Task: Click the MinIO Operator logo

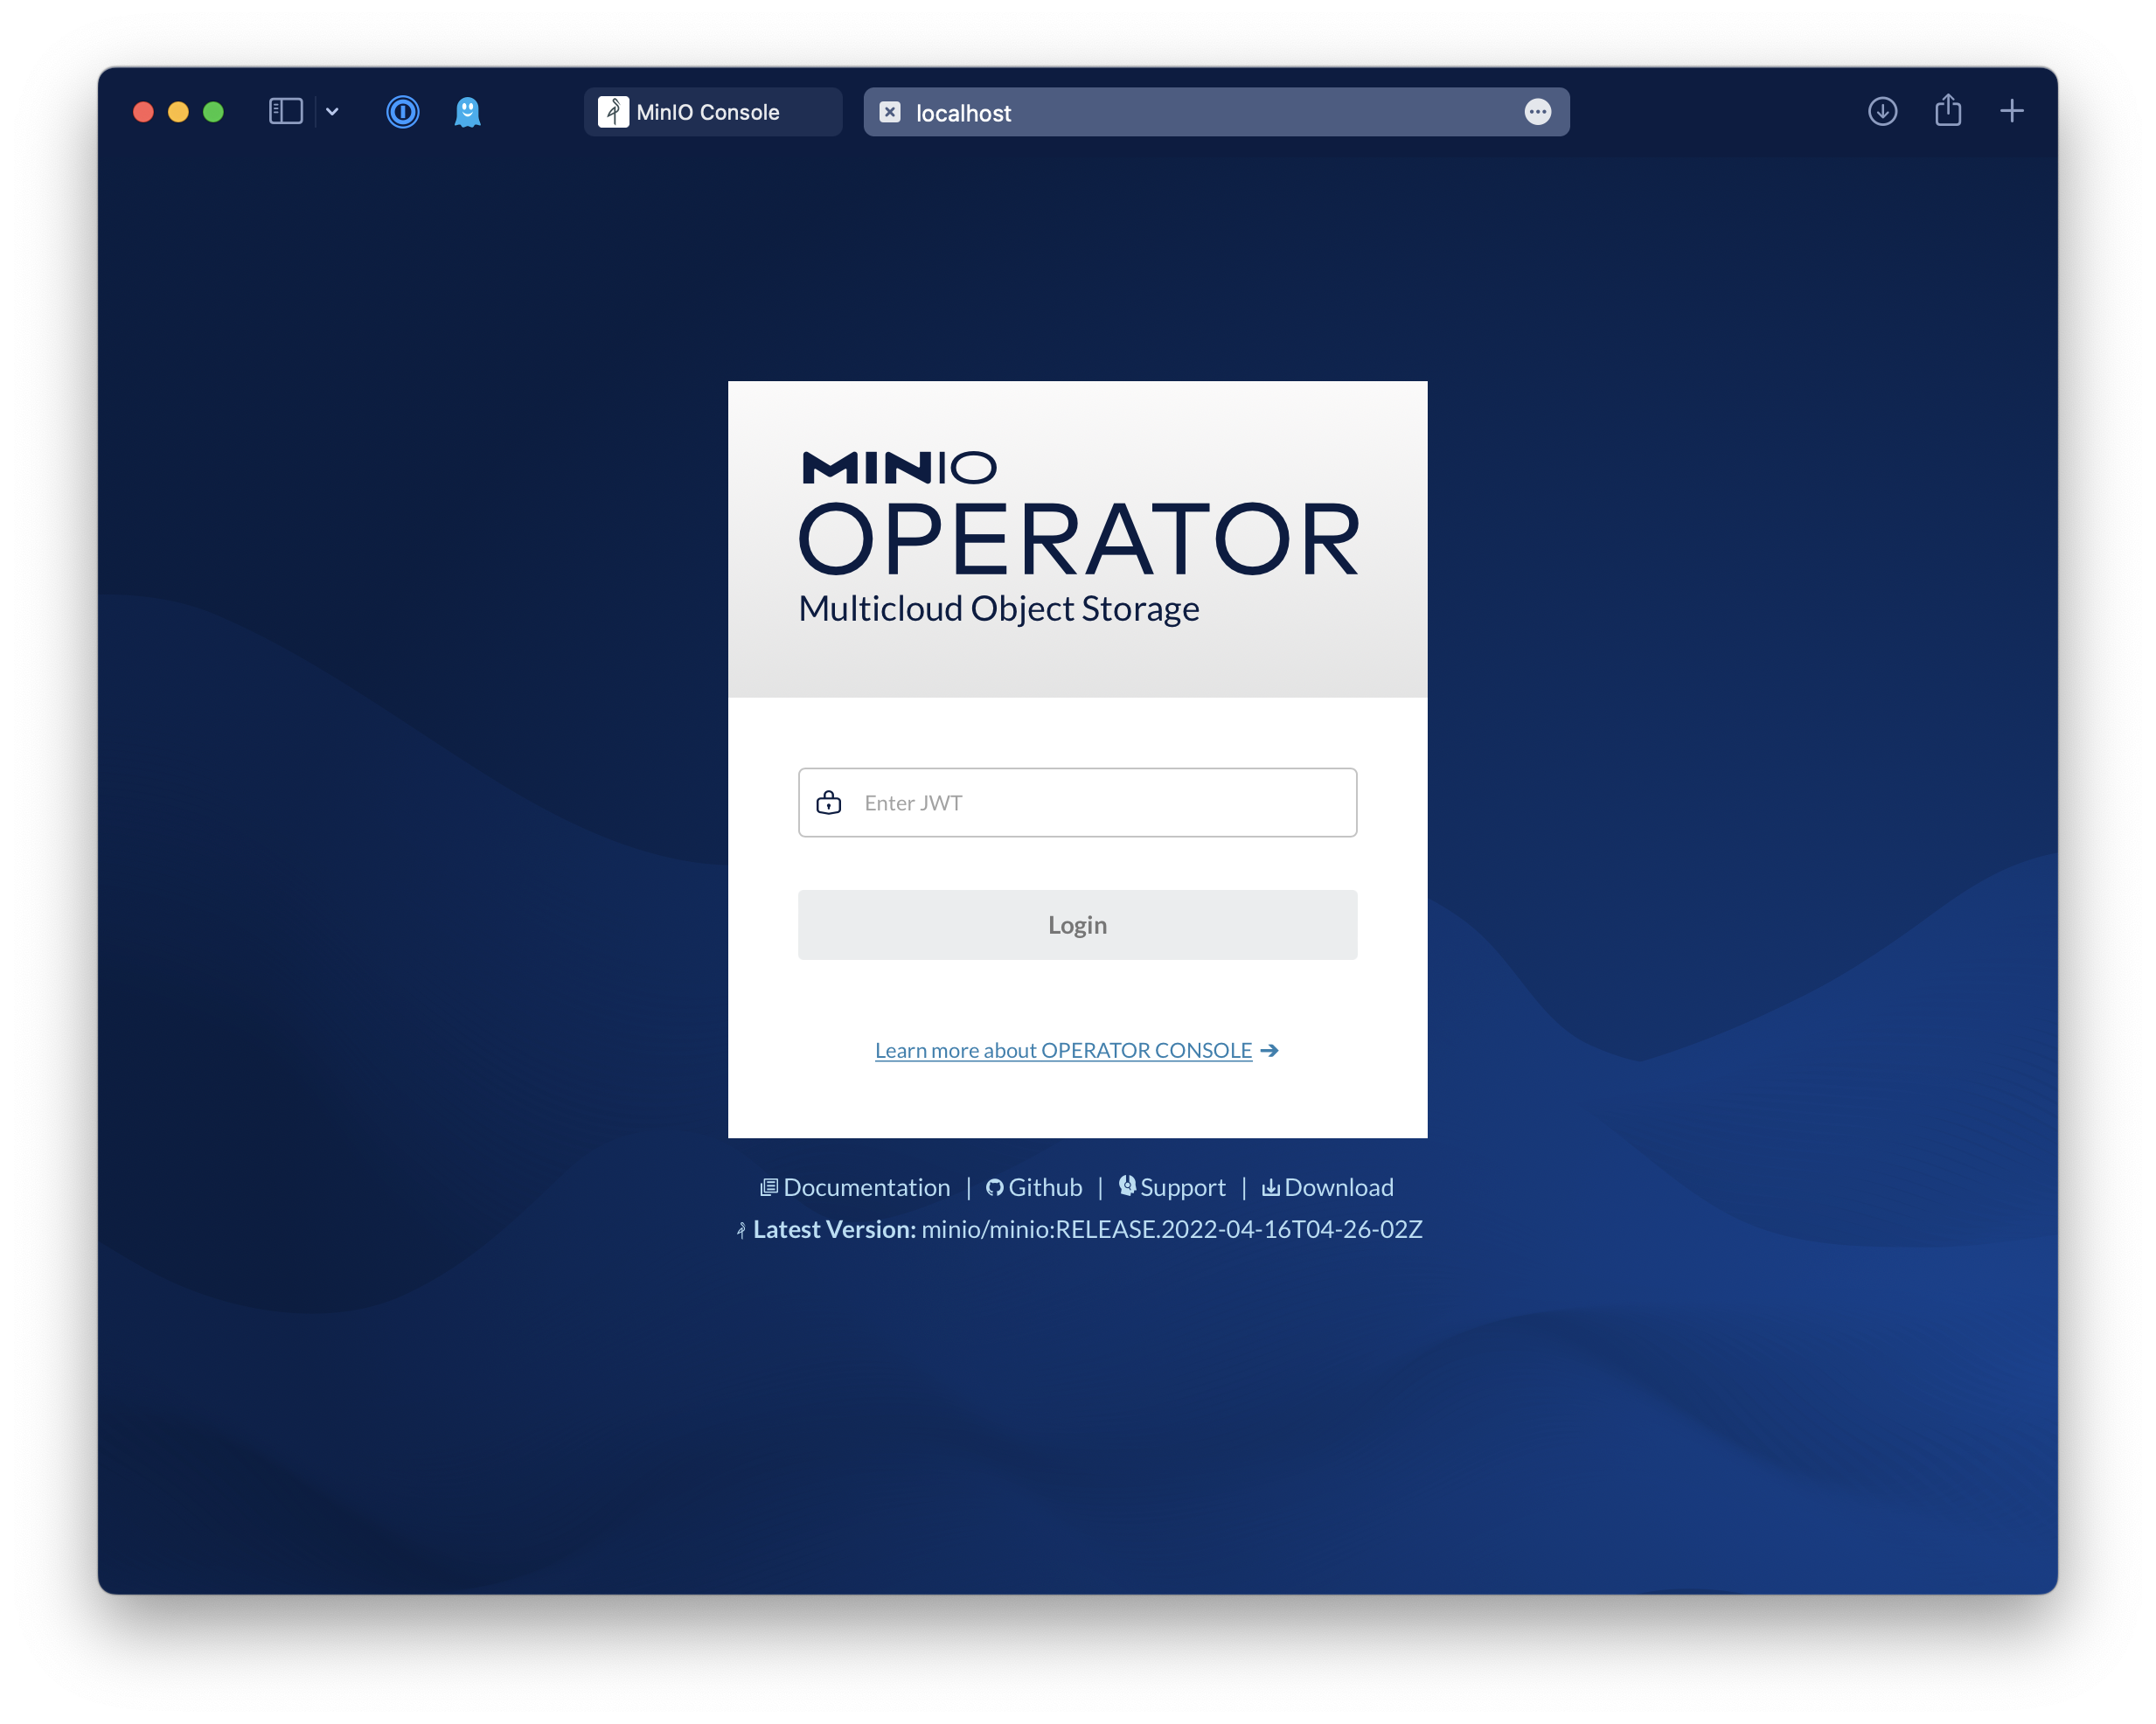Action: click(x=1077, y=538)
